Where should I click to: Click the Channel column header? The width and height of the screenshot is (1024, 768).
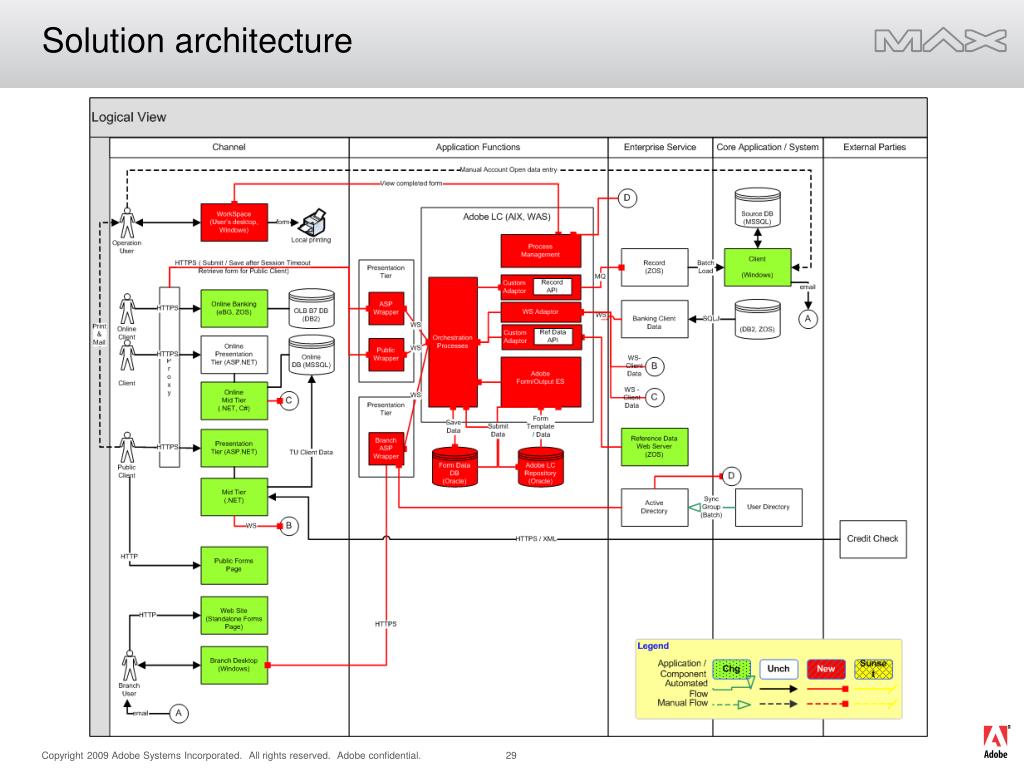(229, 147)
